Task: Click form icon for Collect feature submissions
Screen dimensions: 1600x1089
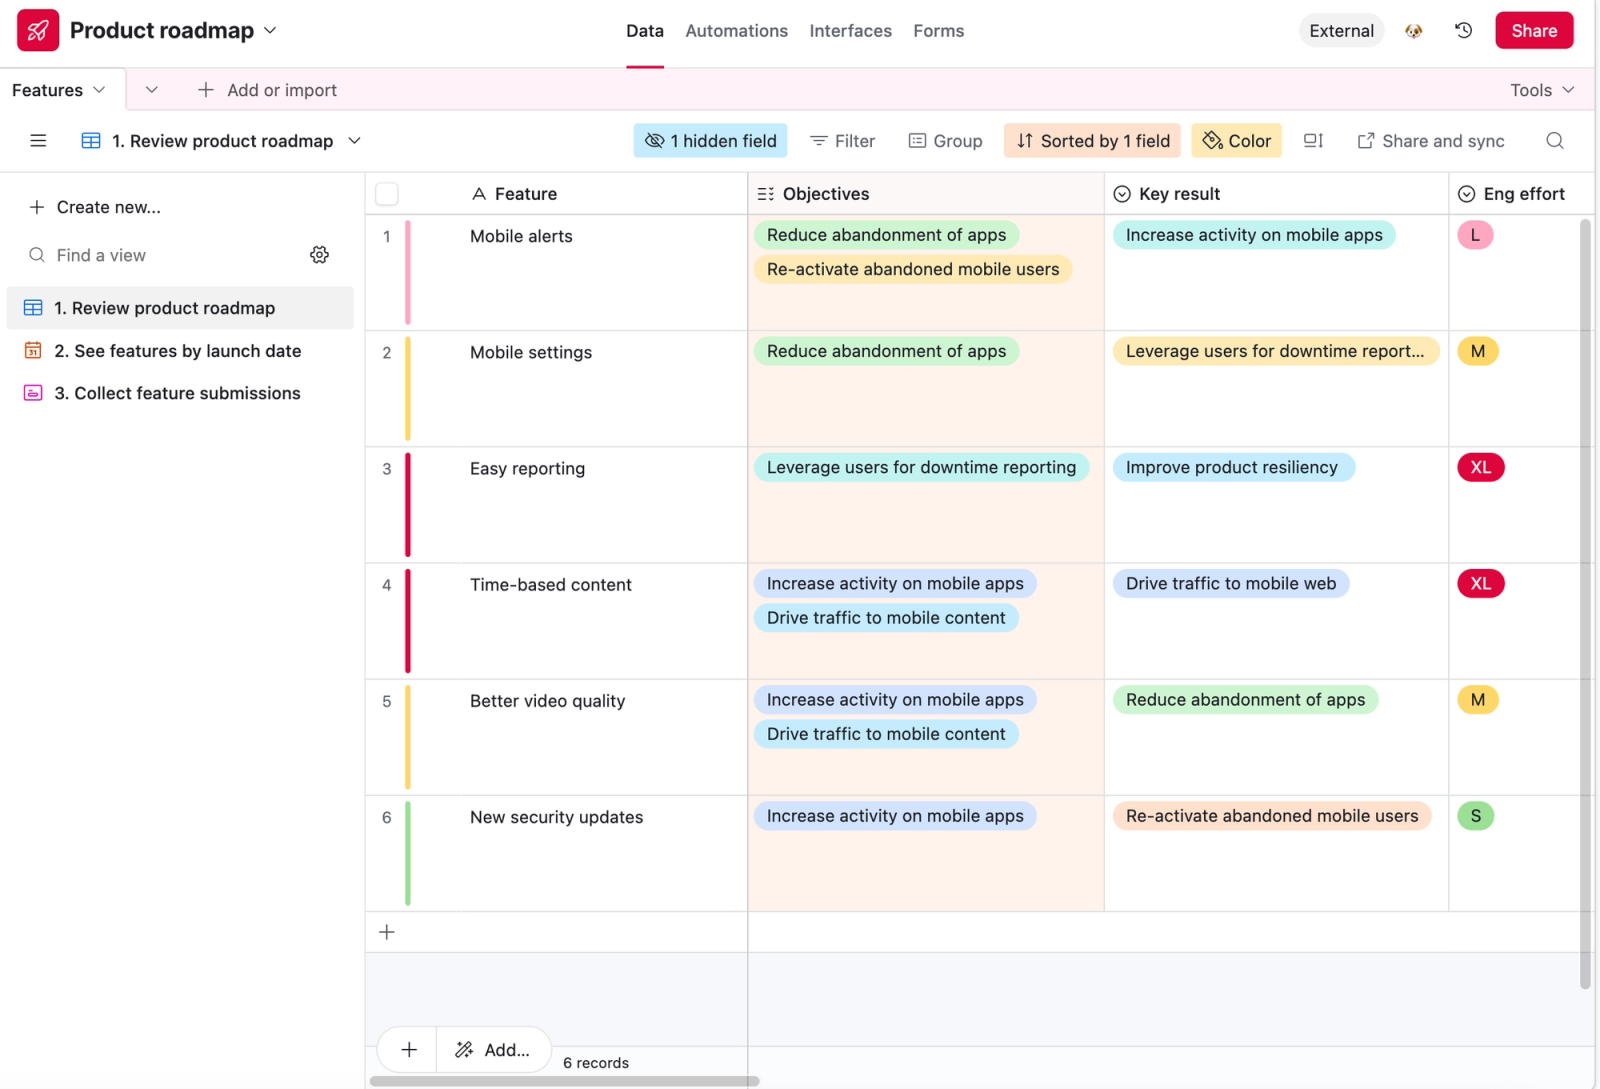Action: coord(33,393)
